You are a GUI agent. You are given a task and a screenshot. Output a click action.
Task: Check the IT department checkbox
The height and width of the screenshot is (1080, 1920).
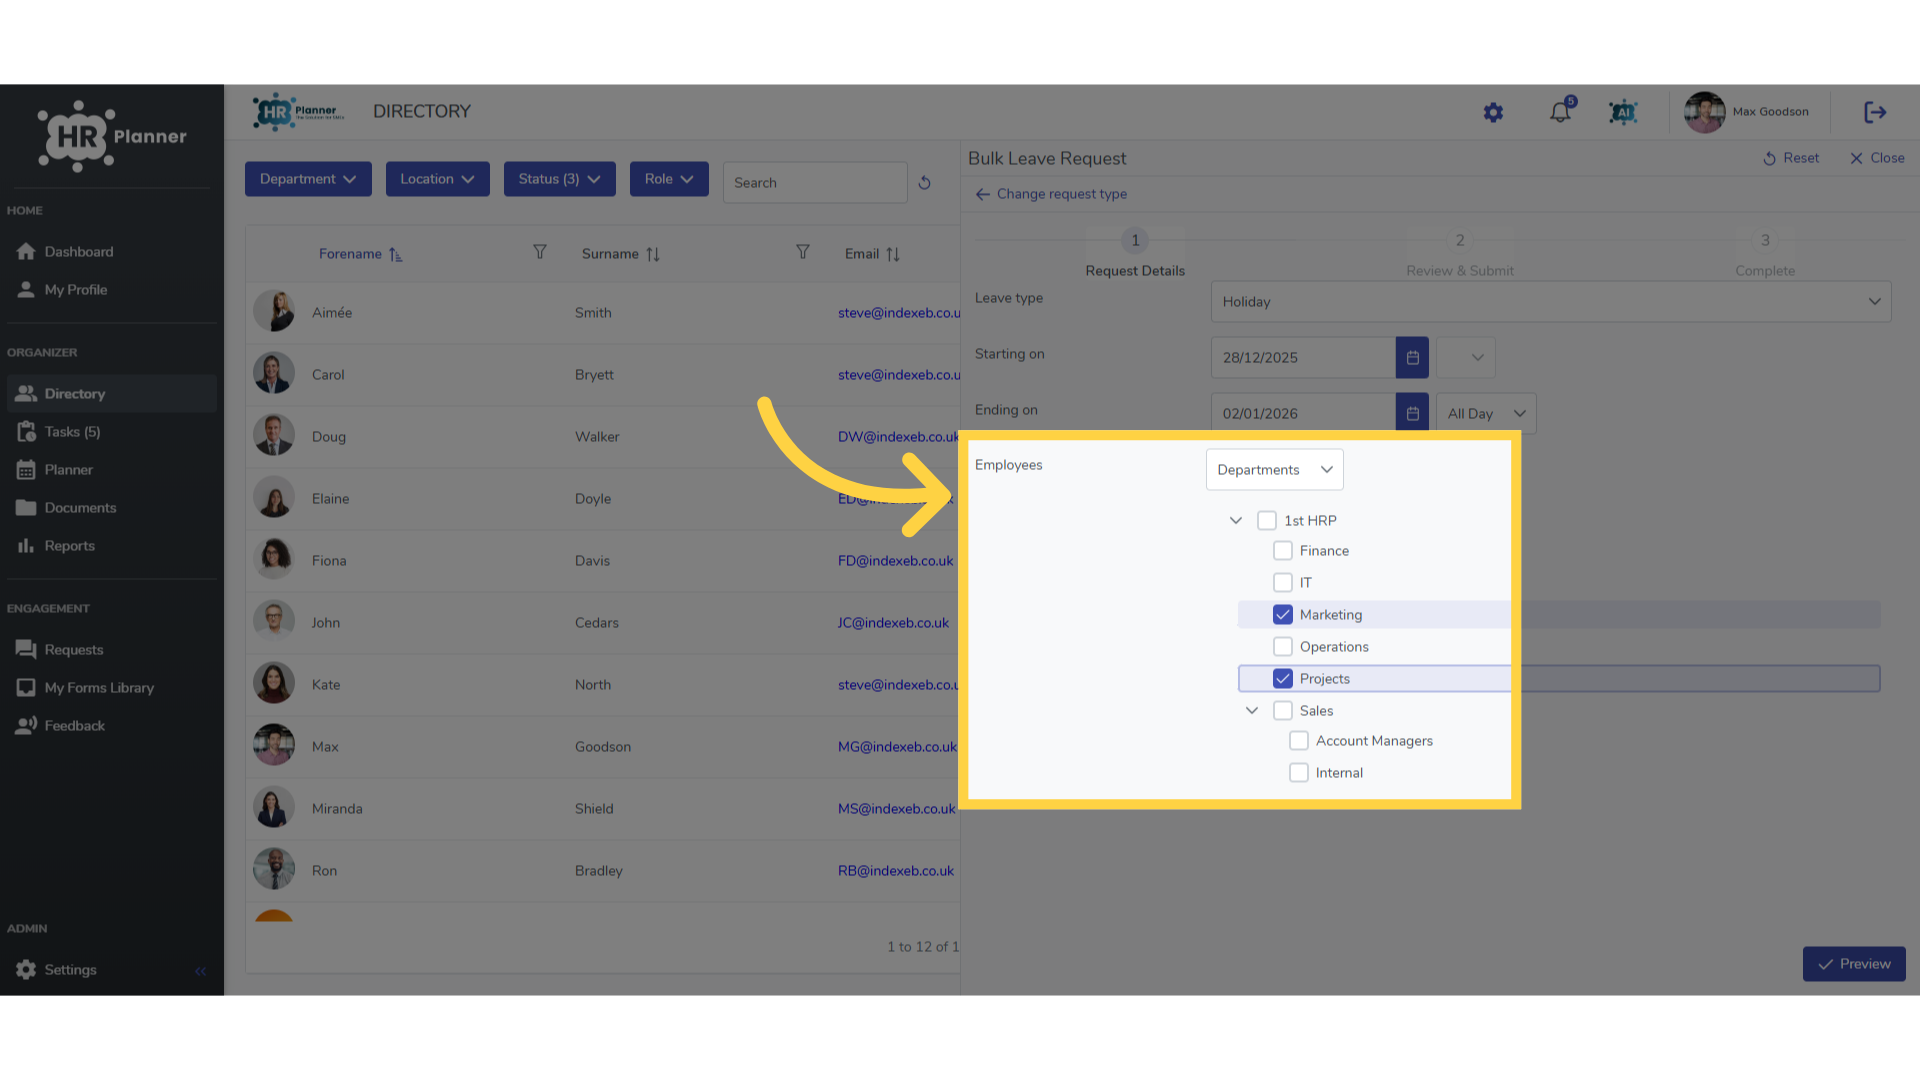click(x=1283, y=582)
